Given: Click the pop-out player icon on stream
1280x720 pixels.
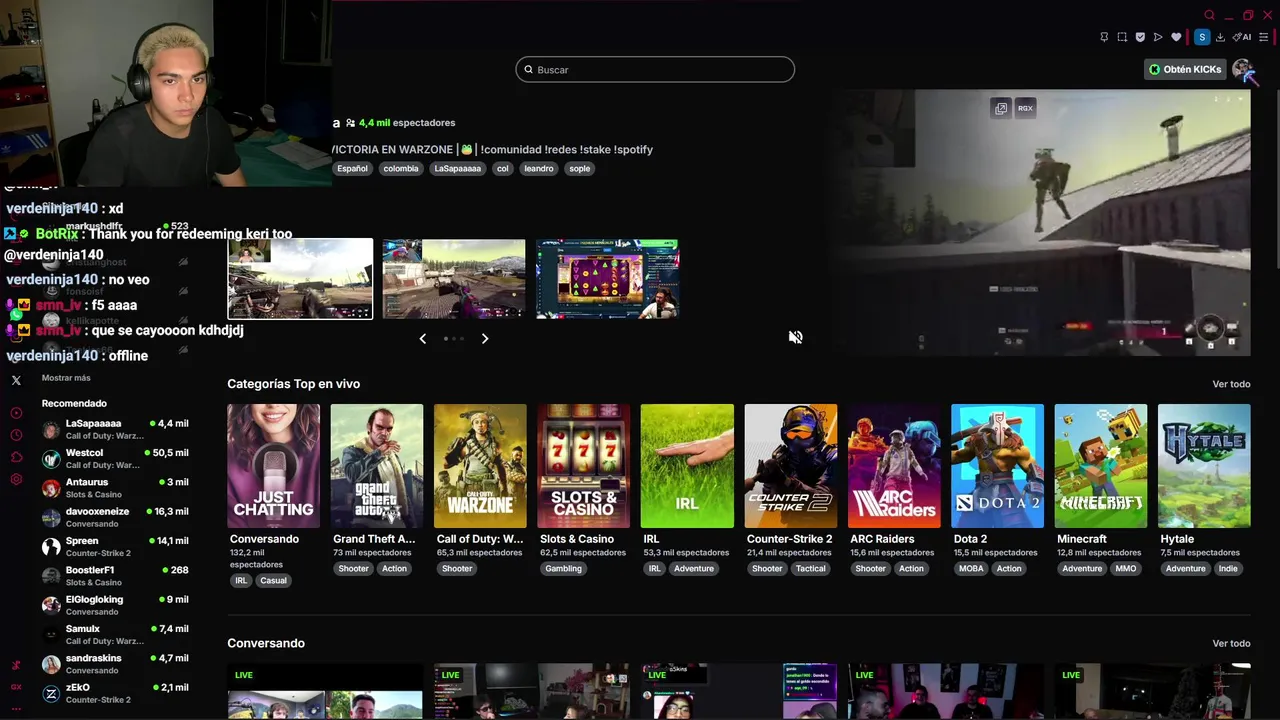Looking at the screenshot, I should point(1001,108).
